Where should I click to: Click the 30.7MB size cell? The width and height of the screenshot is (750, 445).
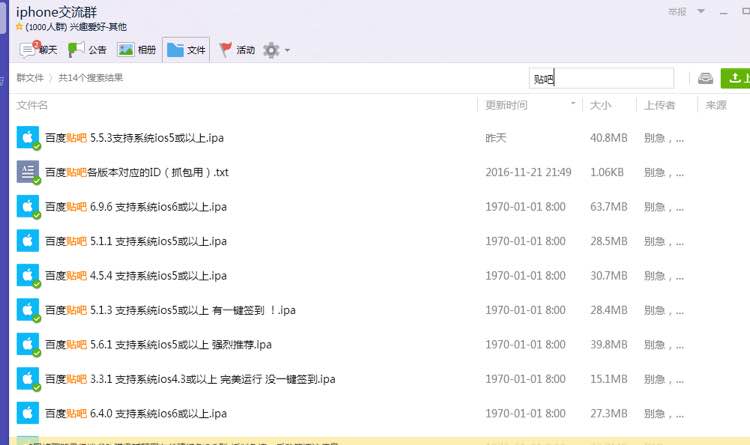tap(608, 276)
